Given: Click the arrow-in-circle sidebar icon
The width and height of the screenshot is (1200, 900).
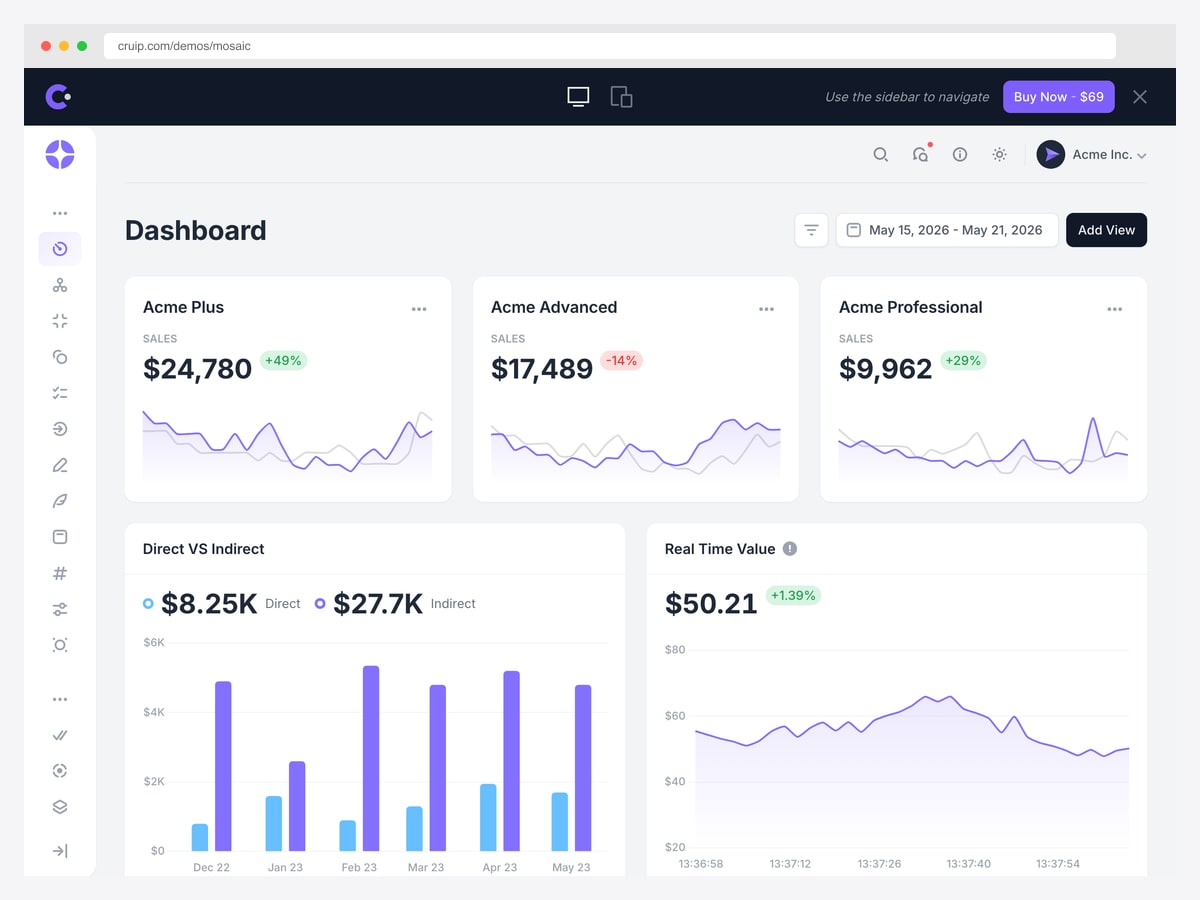Looking at the screenshot, I should [x=60, y=429].
